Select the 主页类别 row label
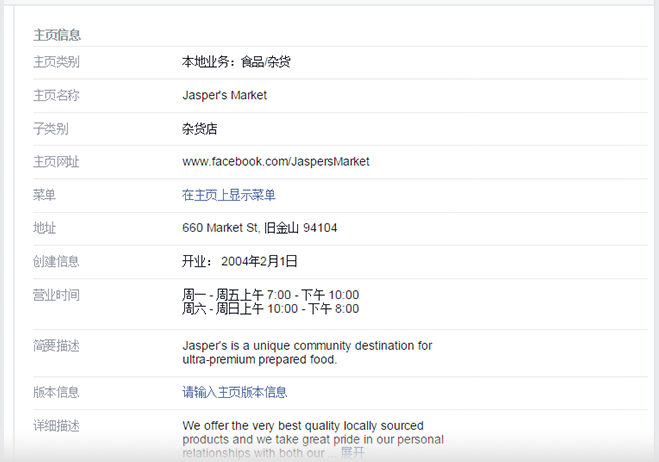Viewport: 659px width, 462px height. [56, 62]
